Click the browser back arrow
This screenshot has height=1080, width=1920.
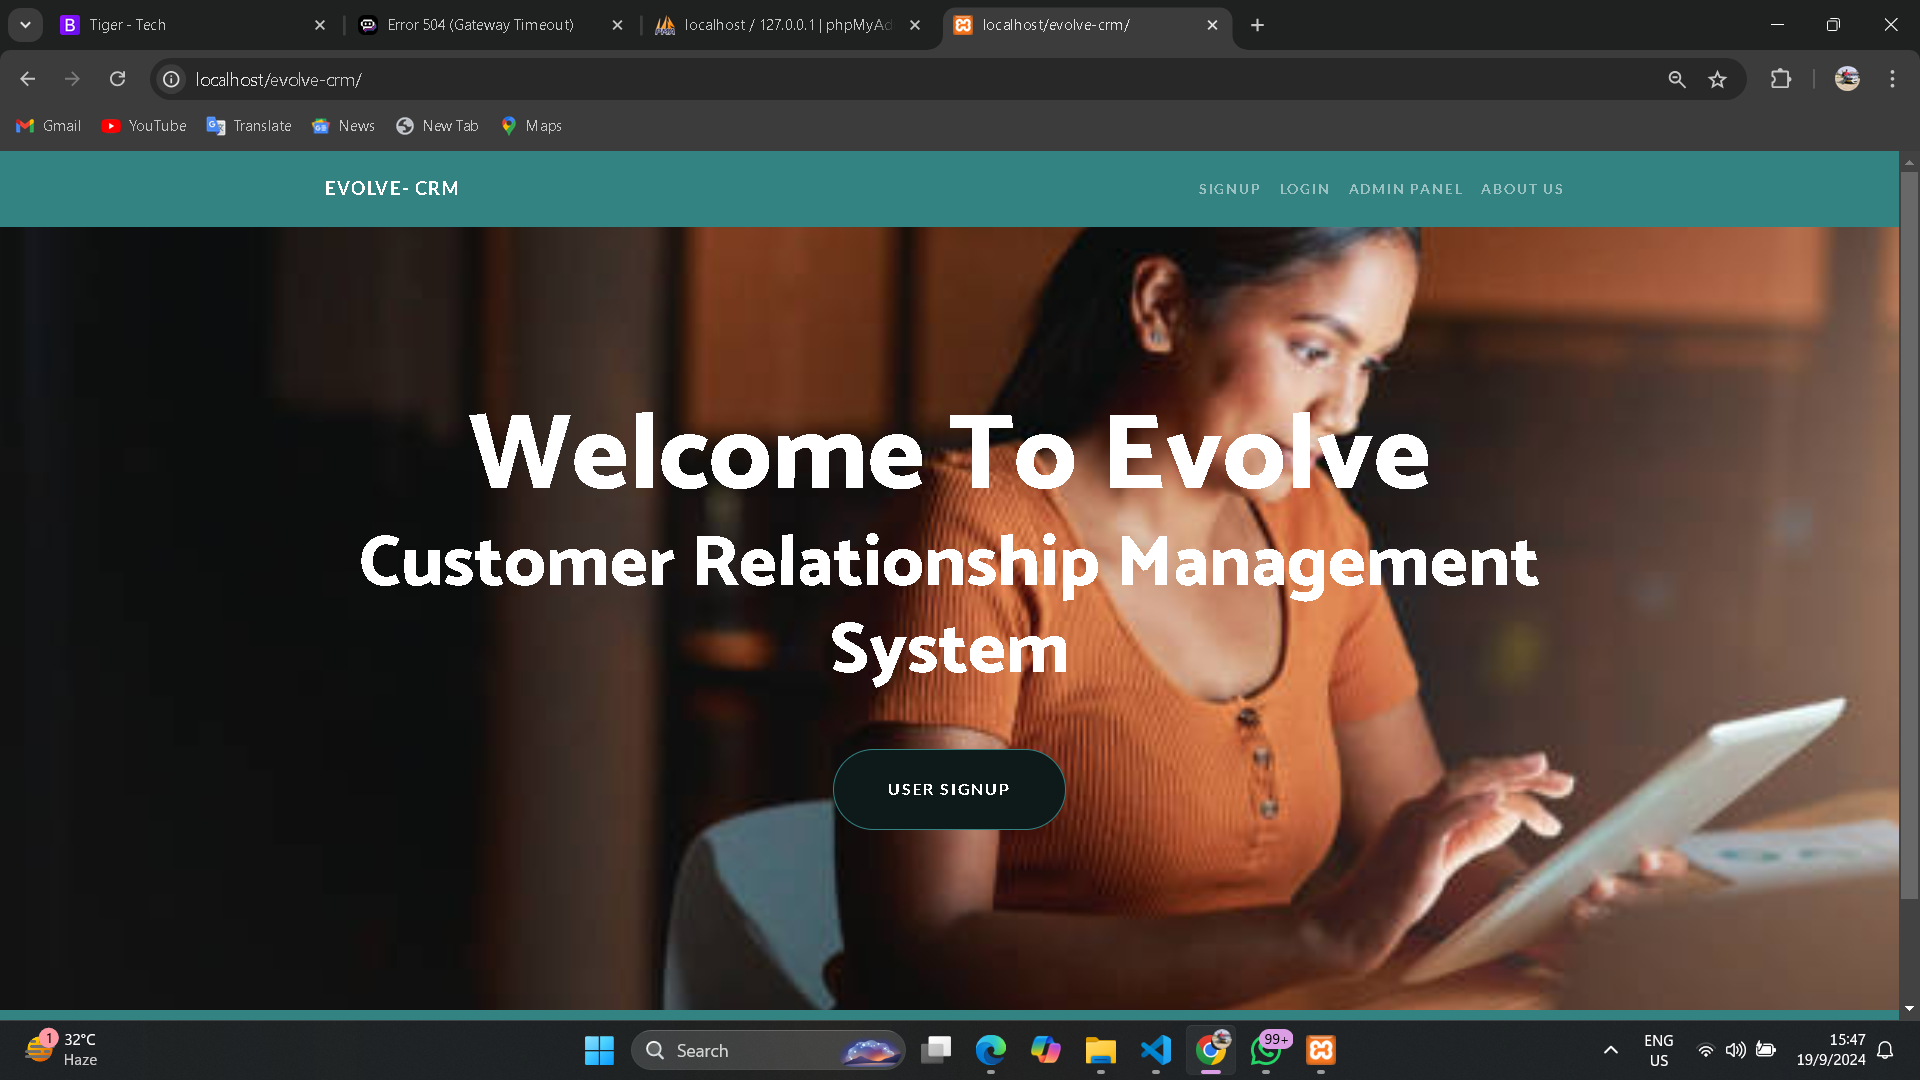(27, 79)
